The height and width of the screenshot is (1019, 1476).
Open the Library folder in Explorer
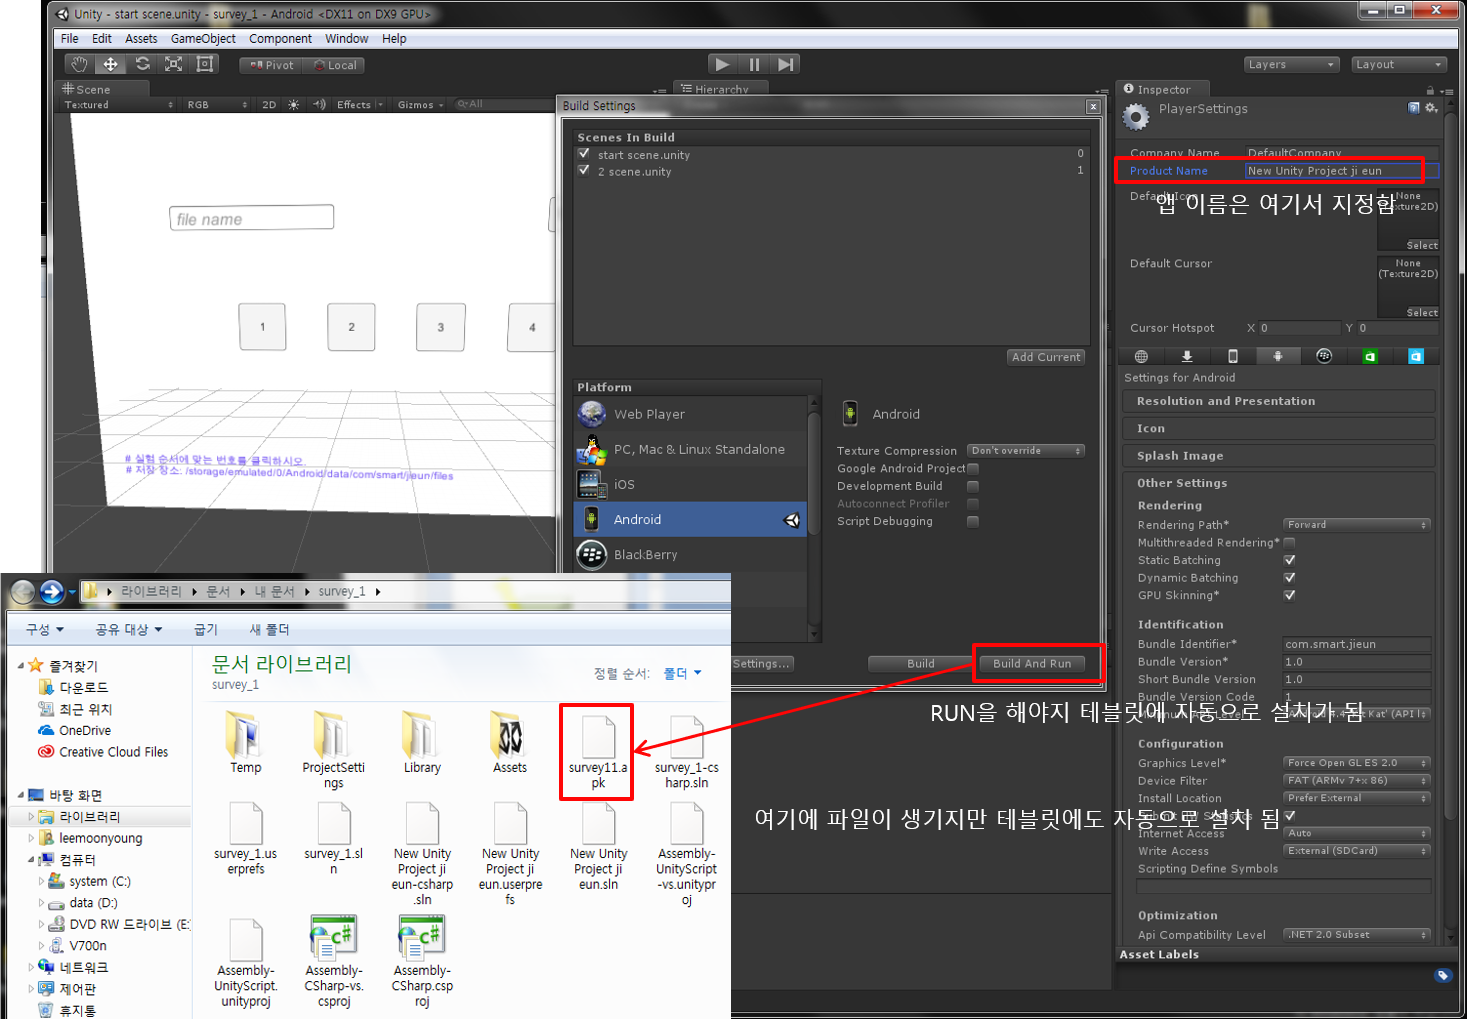[422, 743]
